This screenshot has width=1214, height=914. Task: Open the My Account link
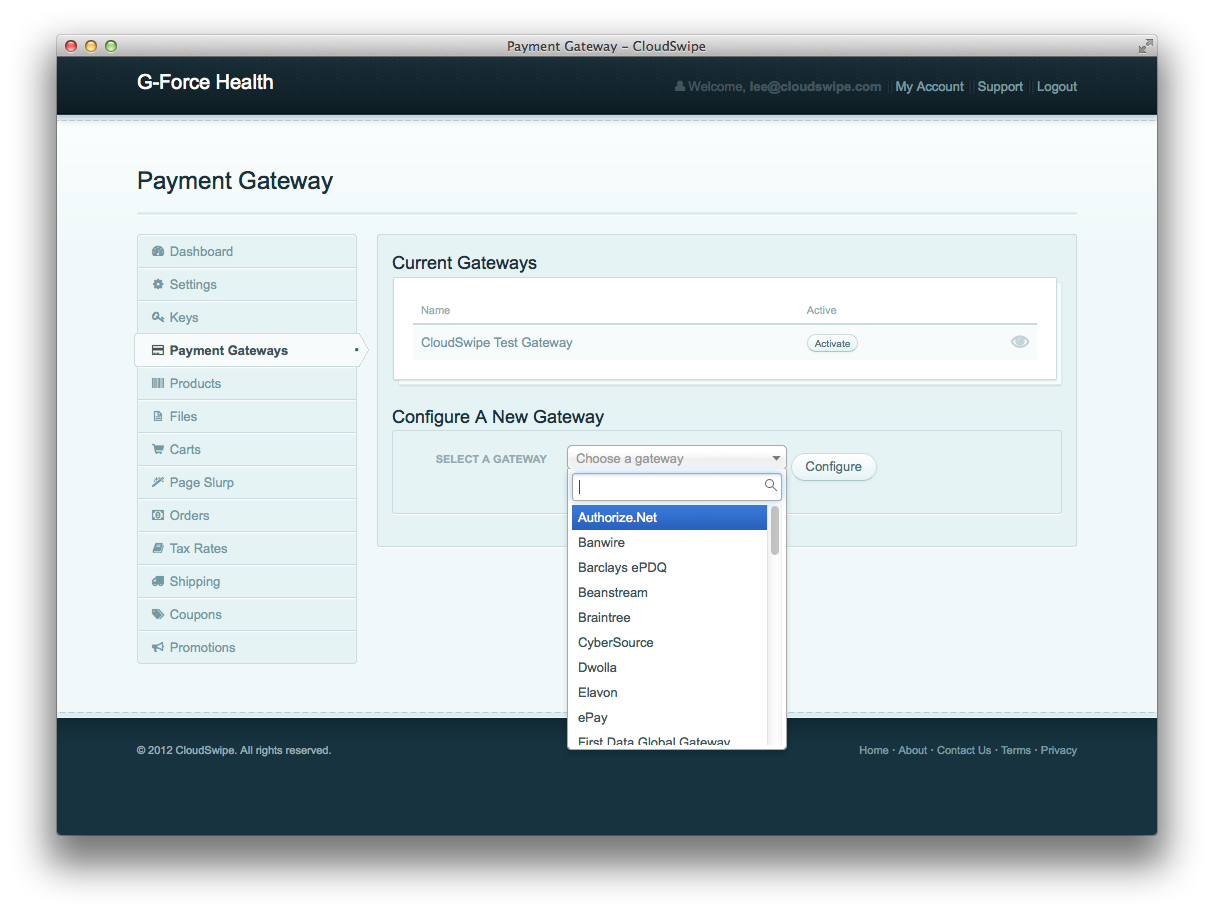[x=929, y=87]
